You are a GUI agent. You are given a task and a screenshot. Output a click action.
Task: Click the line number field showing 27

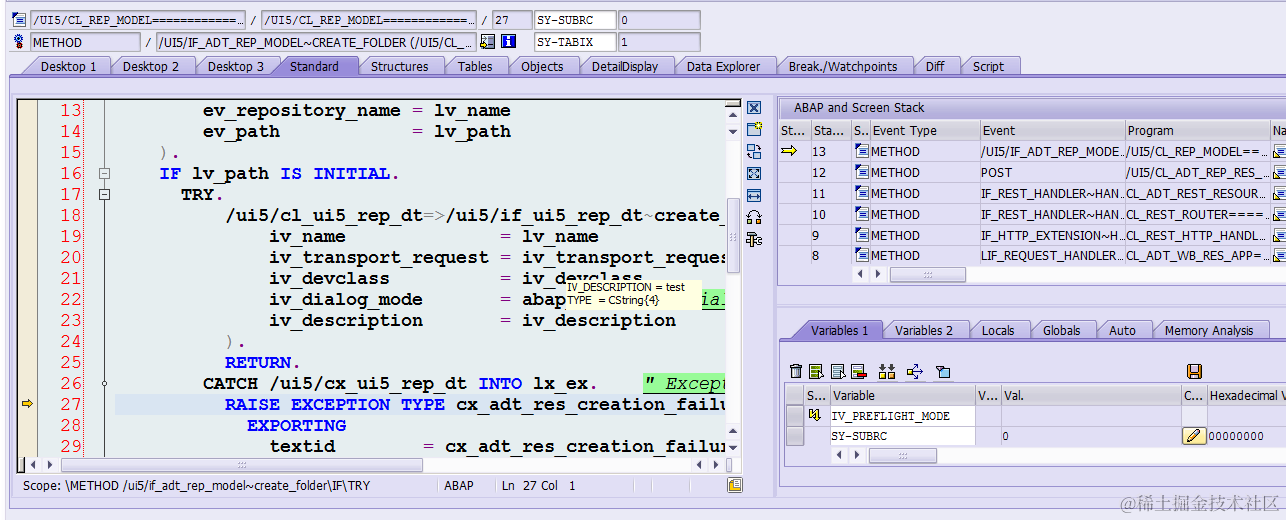pyautogui.click(x=510, y=20)
